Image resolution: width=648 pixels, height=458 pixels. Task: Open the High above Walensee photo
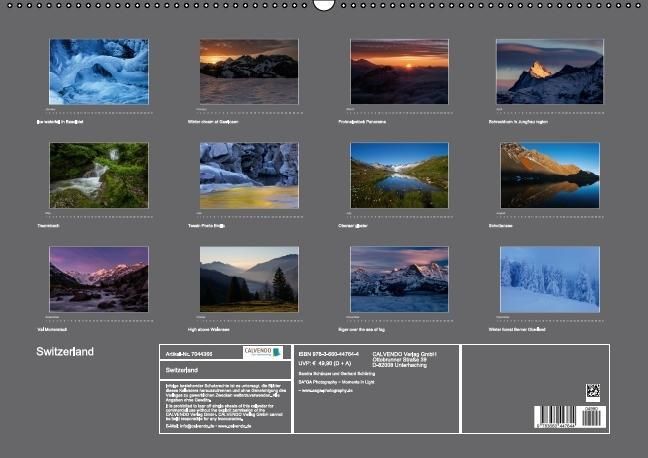[249, 279]
